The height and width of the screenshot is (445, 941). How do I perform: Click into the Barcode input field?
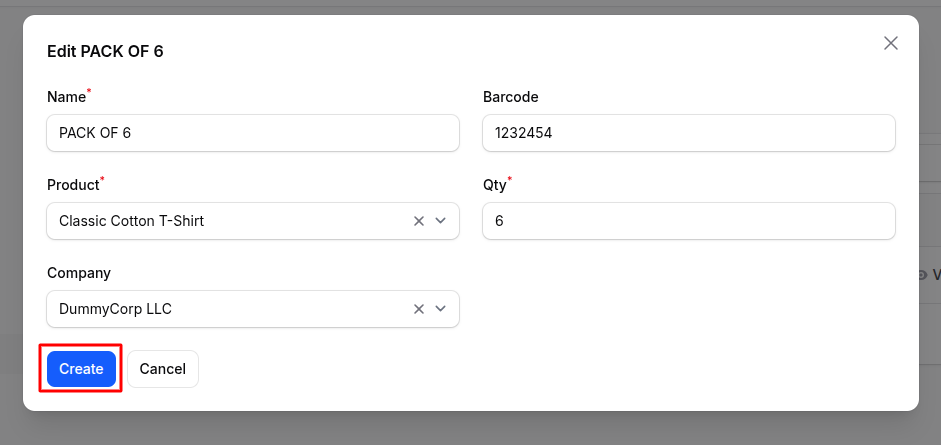point(688,132)
